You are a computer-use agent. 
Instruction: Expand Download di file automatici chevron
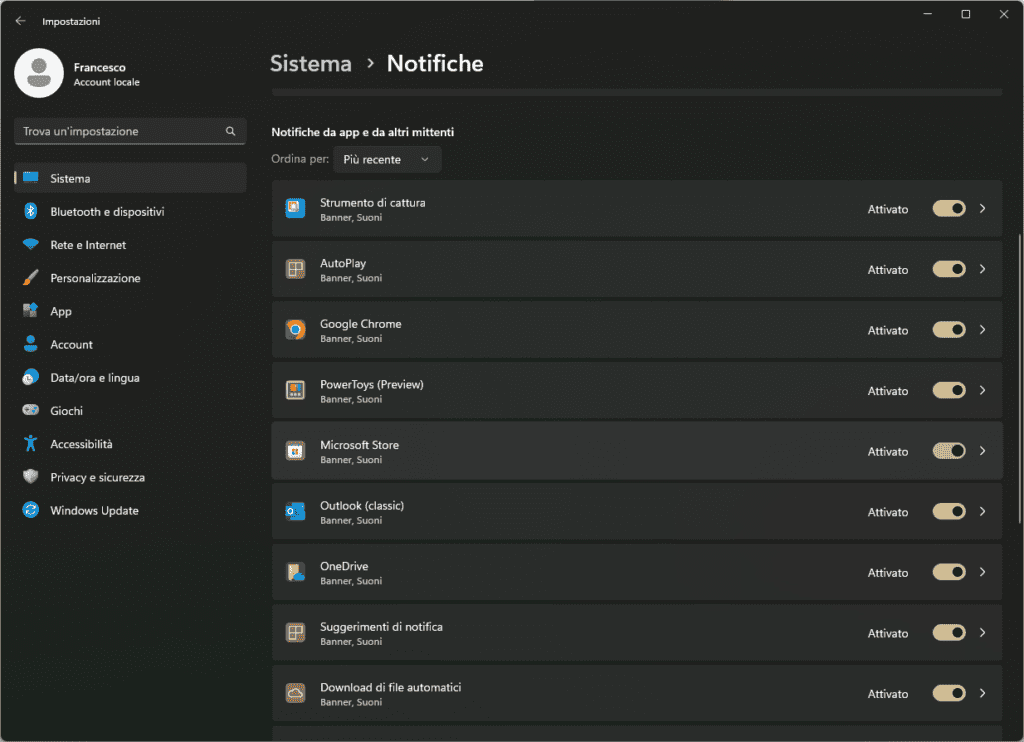tap(983, 693)
